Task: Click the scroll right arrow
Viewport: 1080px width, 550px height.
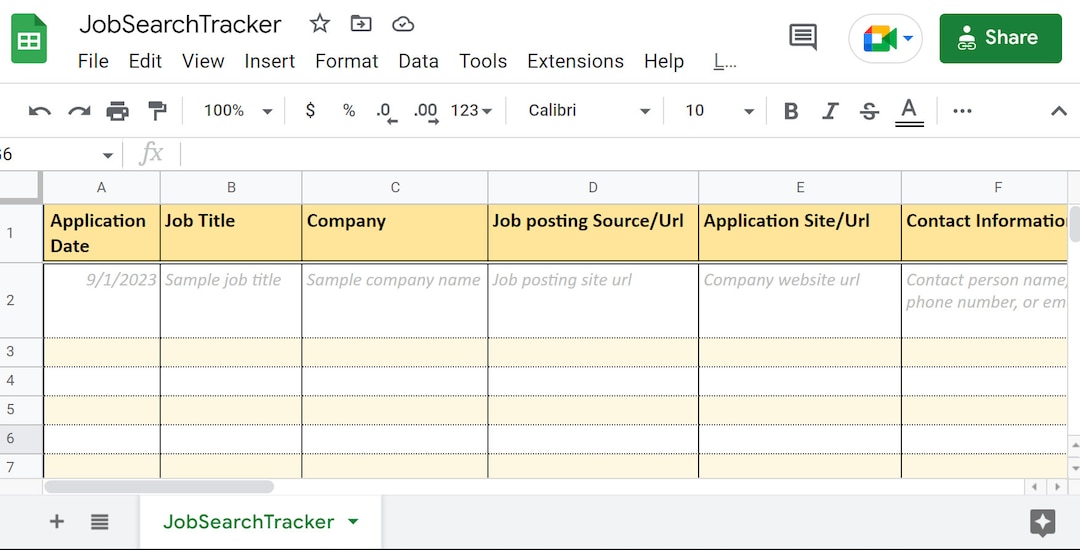Action: 1057,487
